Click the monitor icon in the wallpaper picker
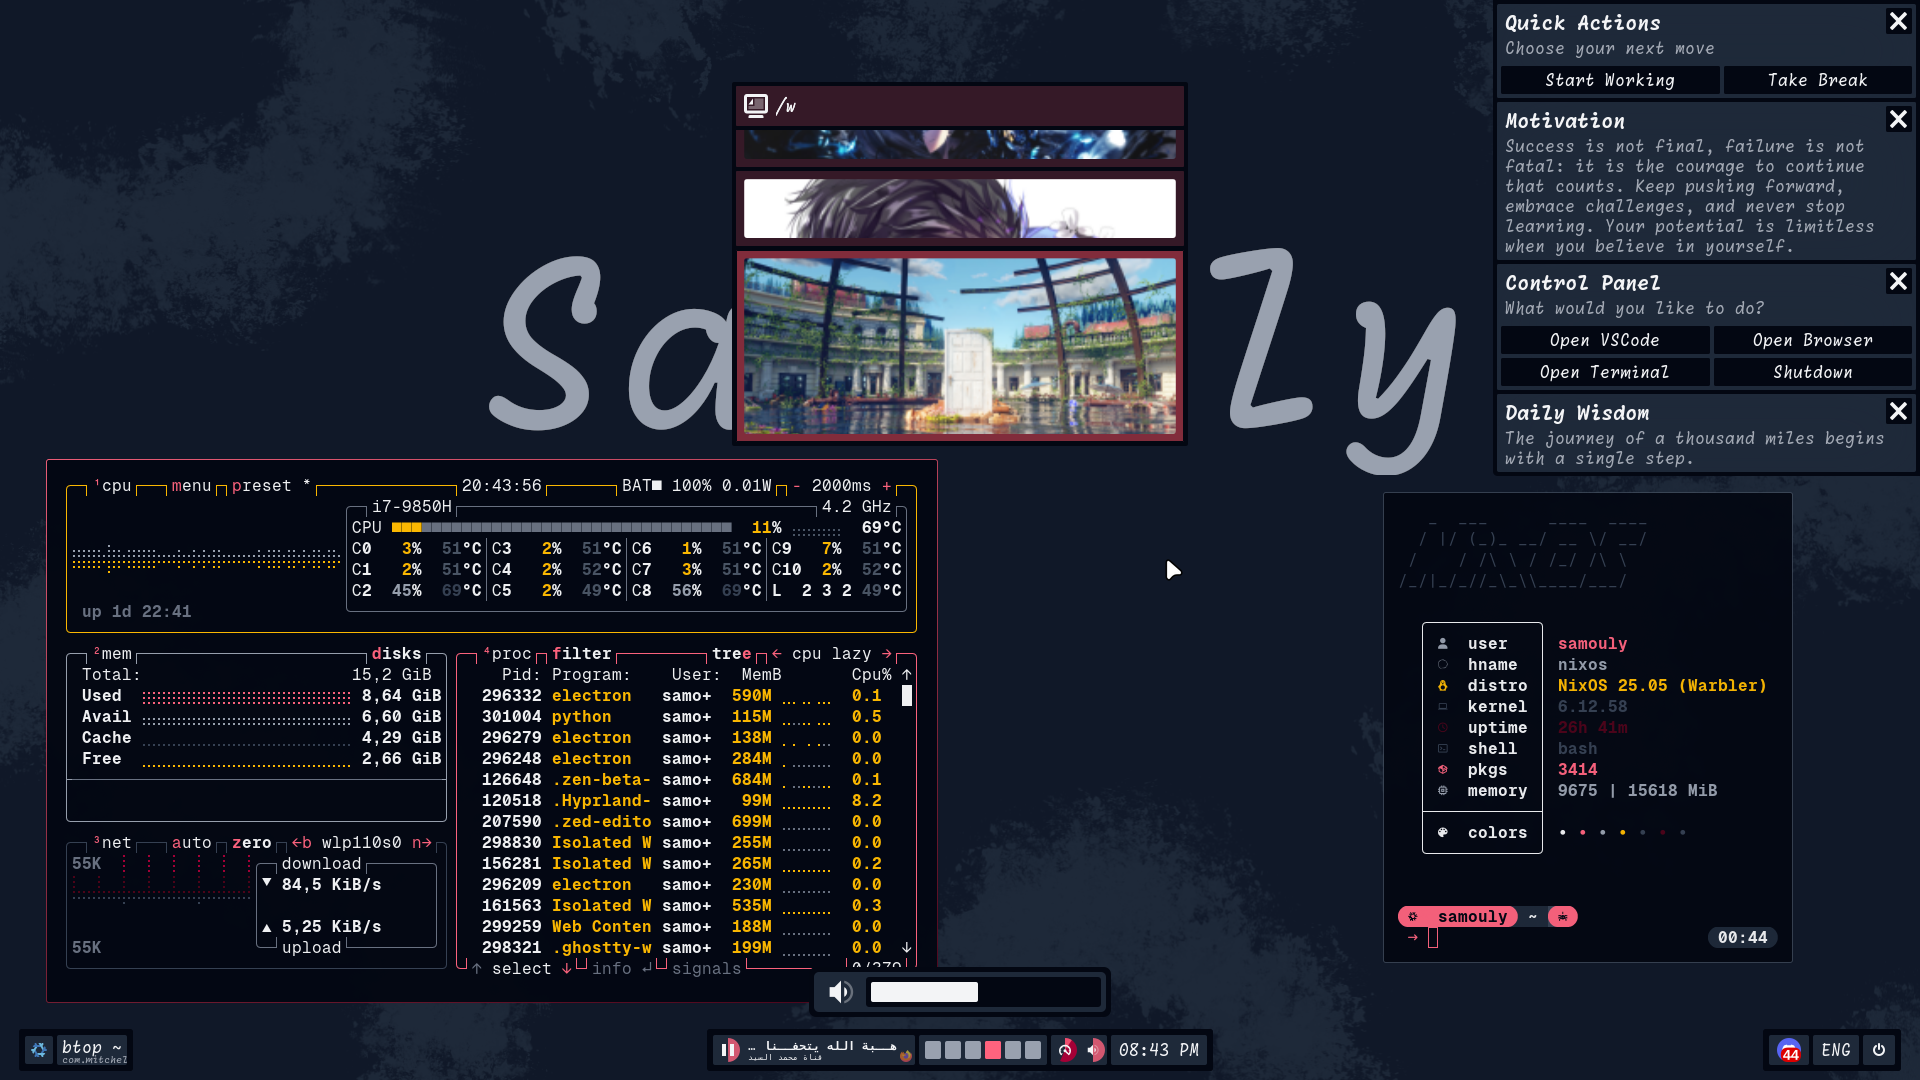This screenshot has height=1080, width=1920. click(x=756, y=105)
